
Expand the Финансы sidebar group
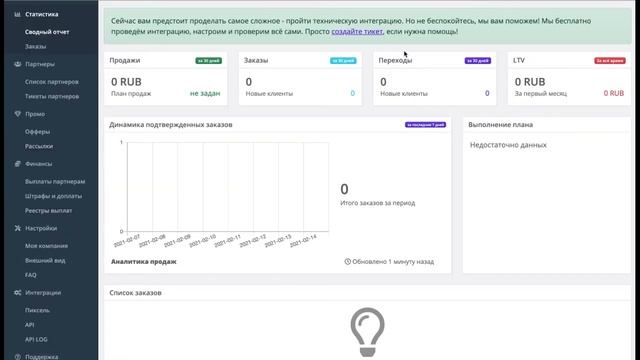pyautogui.click(x=38, y=164)
